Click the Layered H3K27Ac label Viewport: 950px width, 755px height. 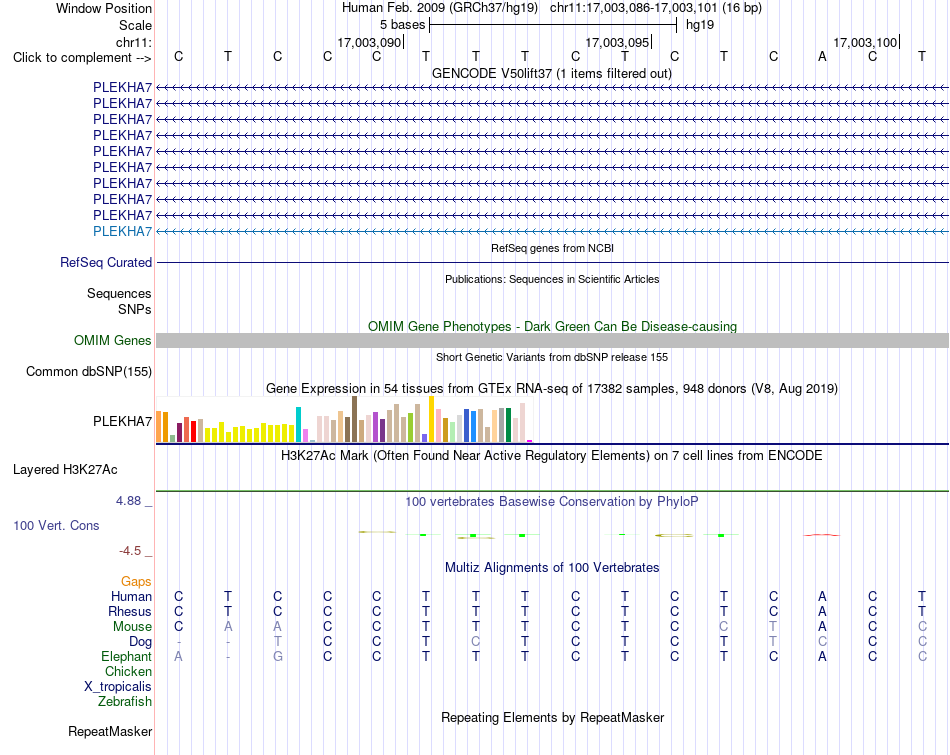point(65,470)
